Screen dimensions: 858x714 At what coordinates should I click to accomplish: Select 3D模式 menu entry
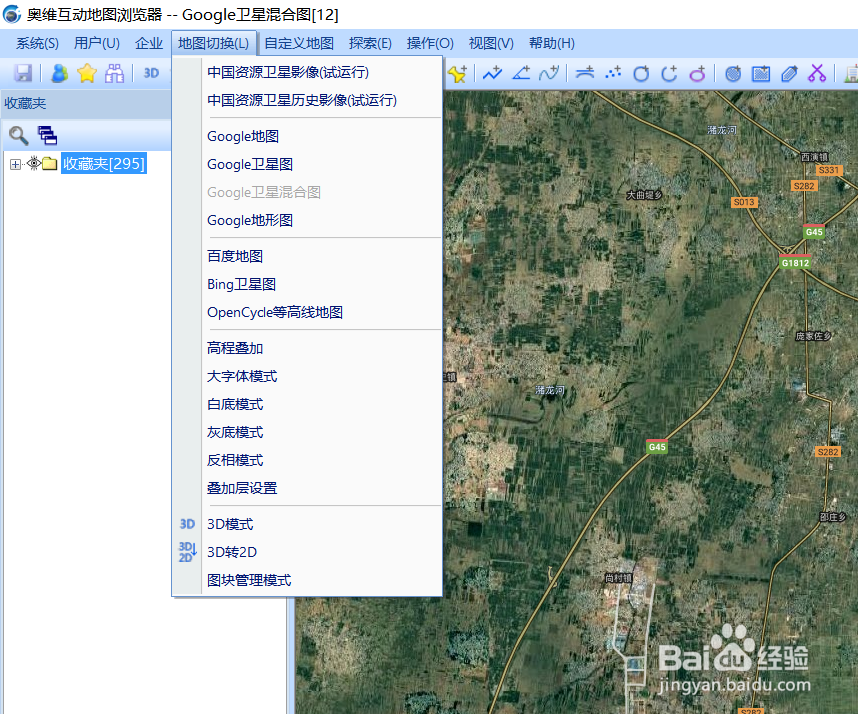(x=322, y=524)
